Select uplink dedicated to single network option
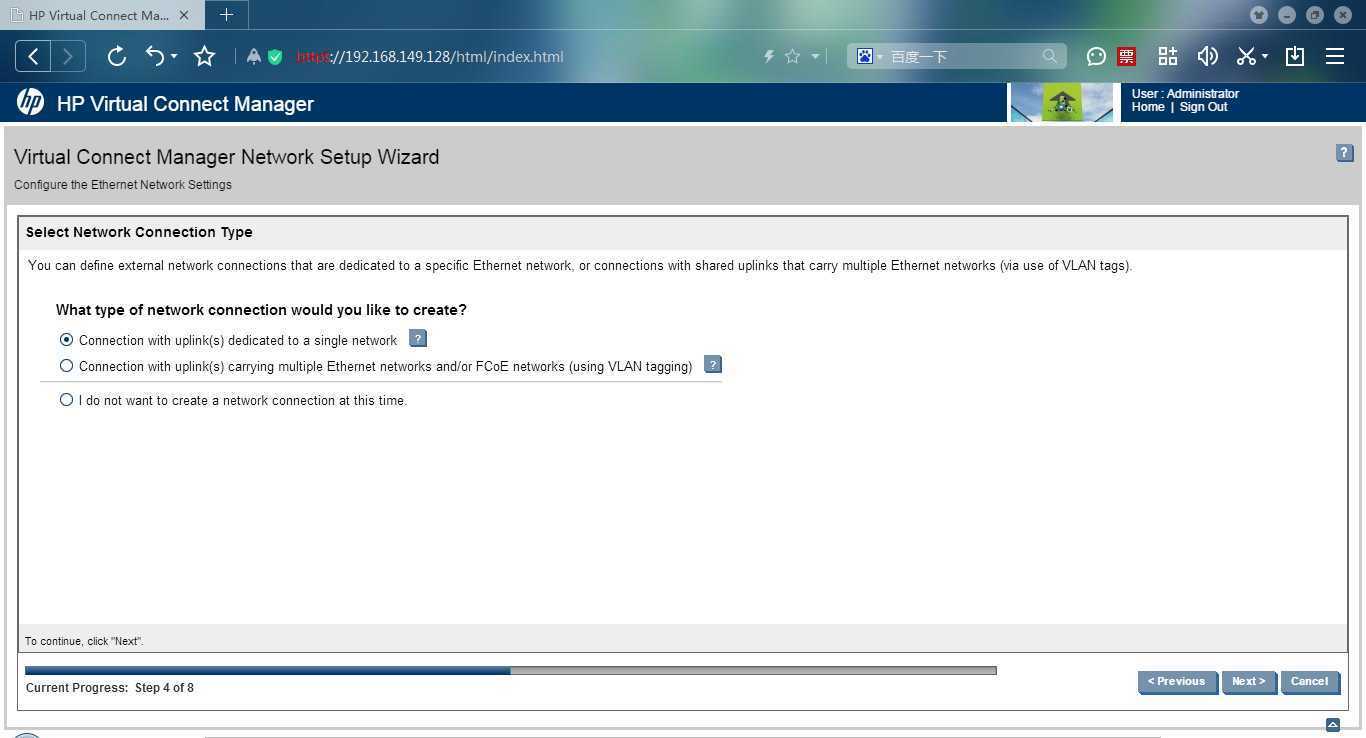The width and height of the screenshot is (1366, 738). point(67,340)
